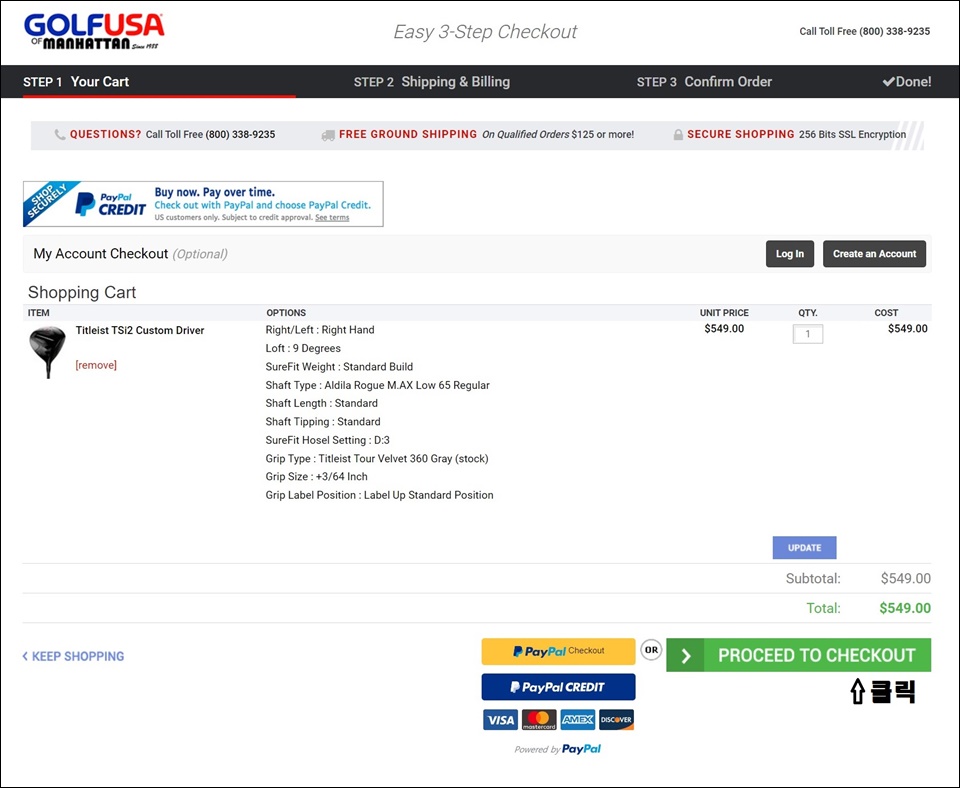Click "Grip Label Position" option line
Screen dimensions: 960x788
coord(380,495)
